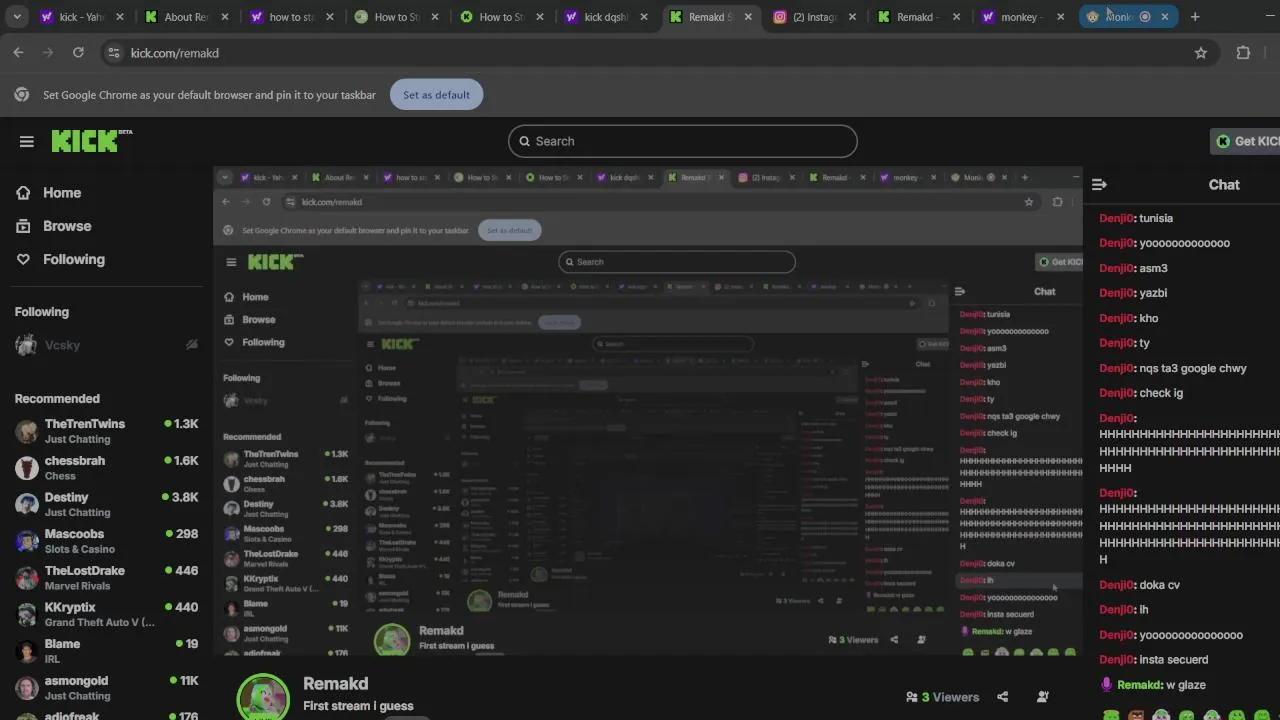Screen dimensions: 1280x720
Task: Open the Blame IRL channel link
Action: (105, 651)
